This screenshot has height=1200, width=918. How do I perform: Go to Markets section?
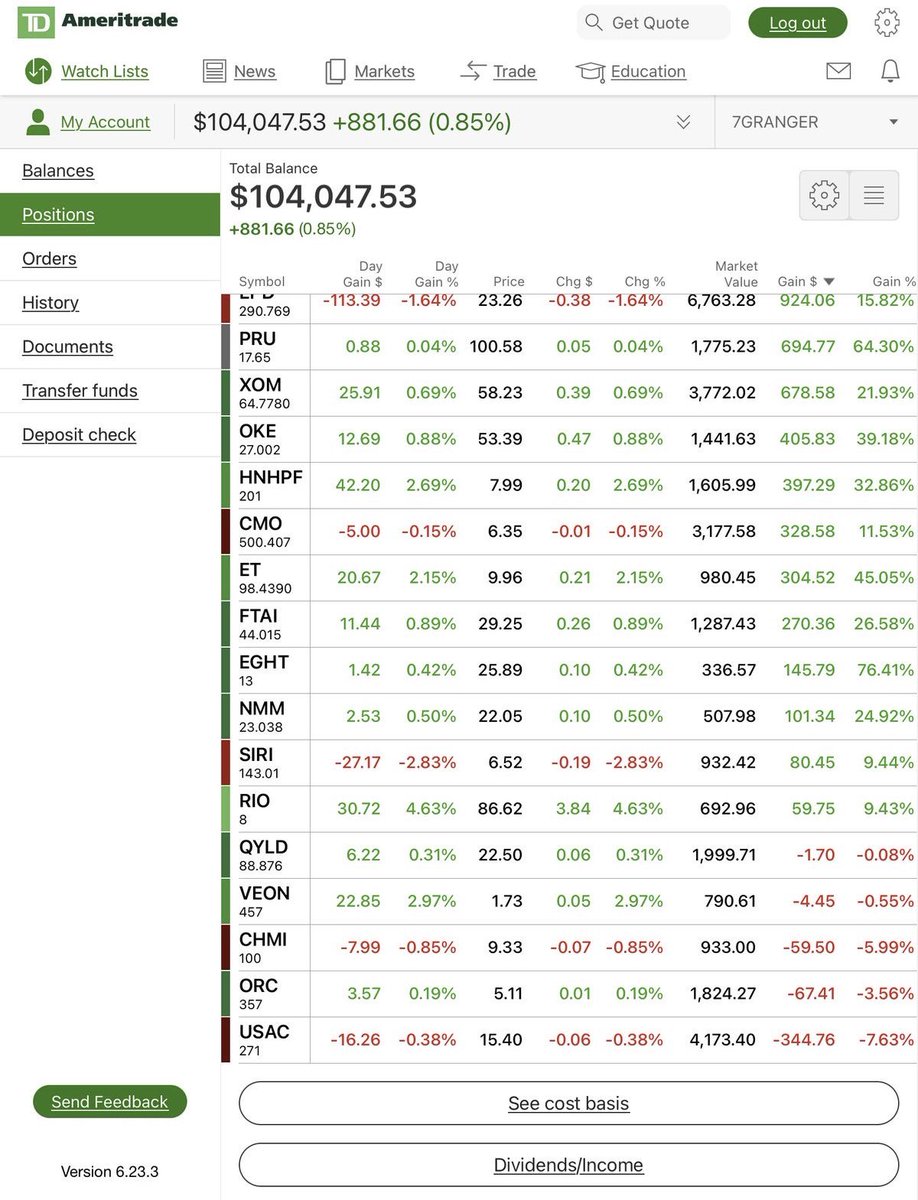384,71
